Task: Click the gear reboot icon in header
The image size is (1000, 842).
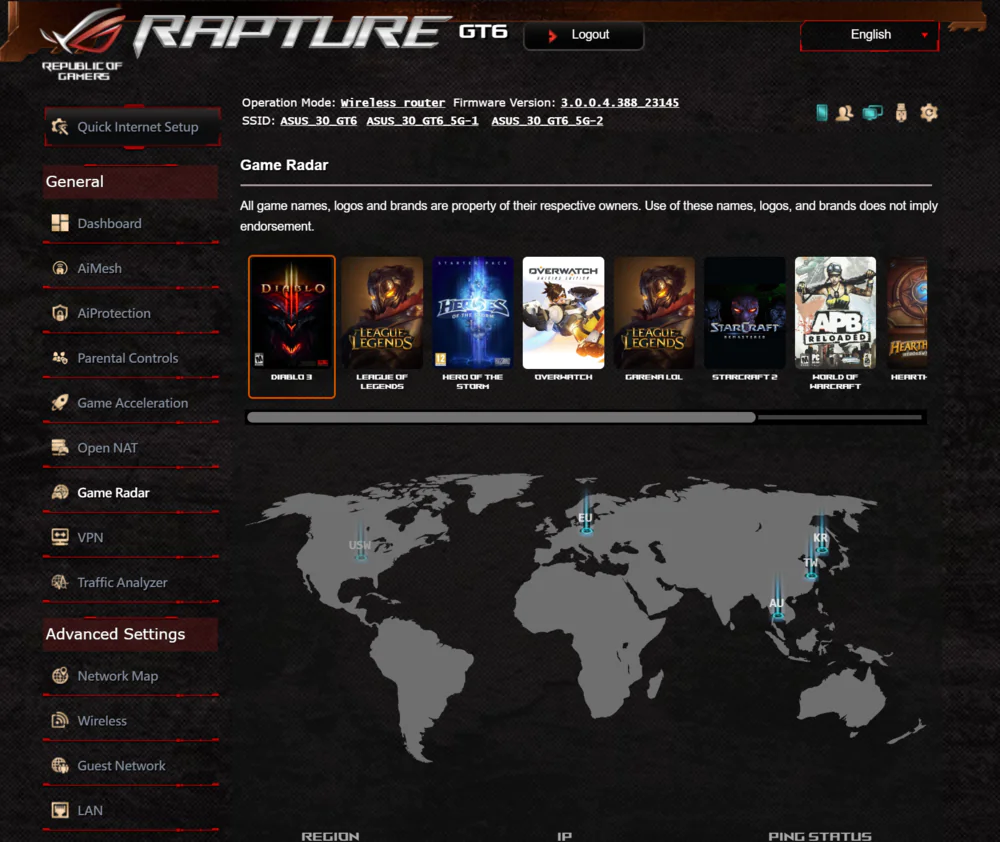Action: click(x=929, y=113)
